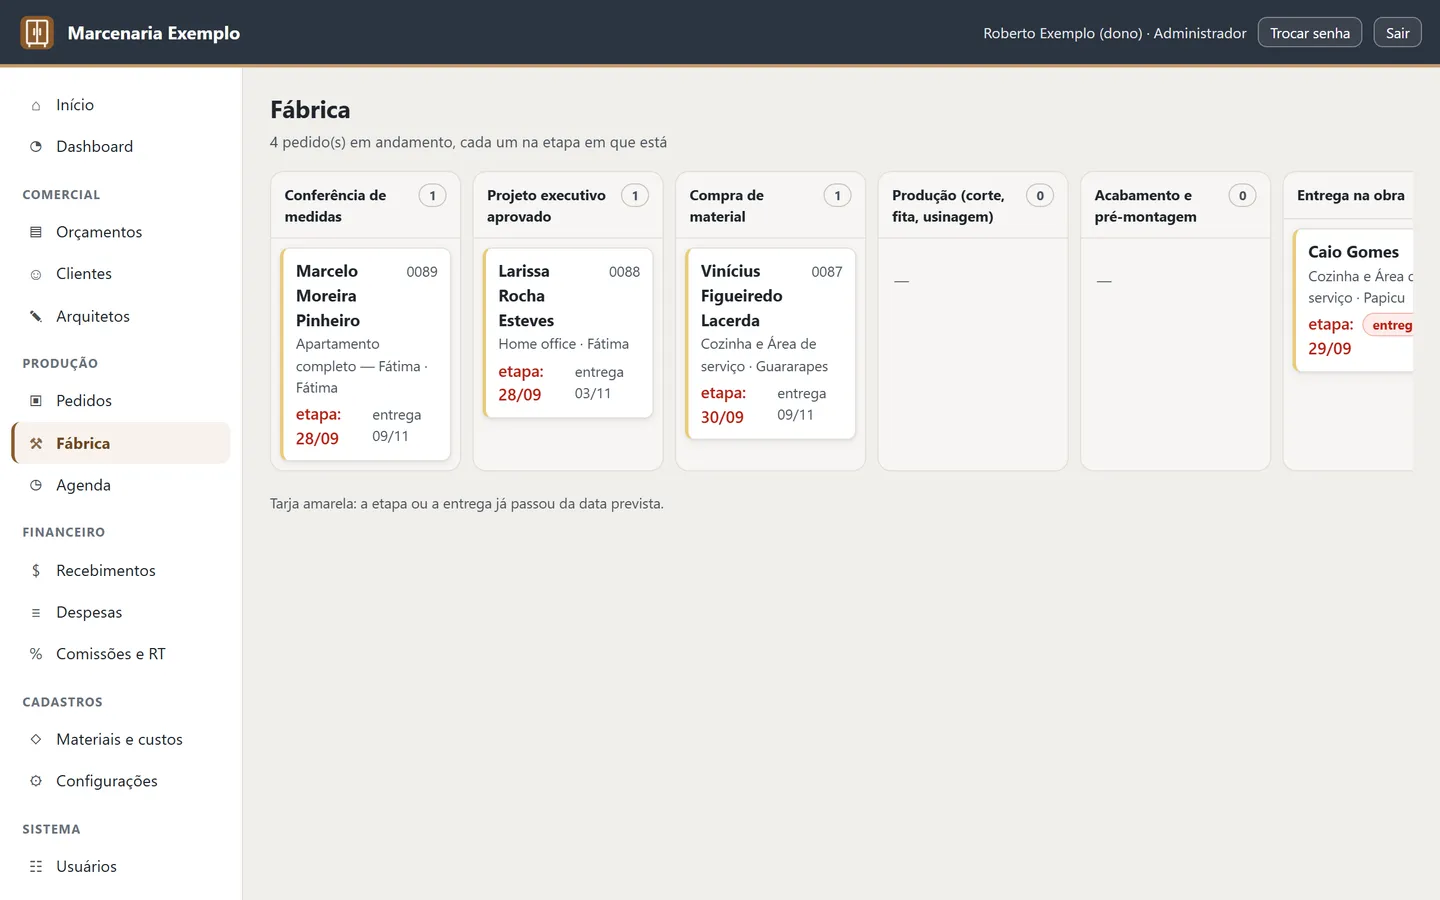
Task: Click order number 0087
Action: tap(827, 272)
